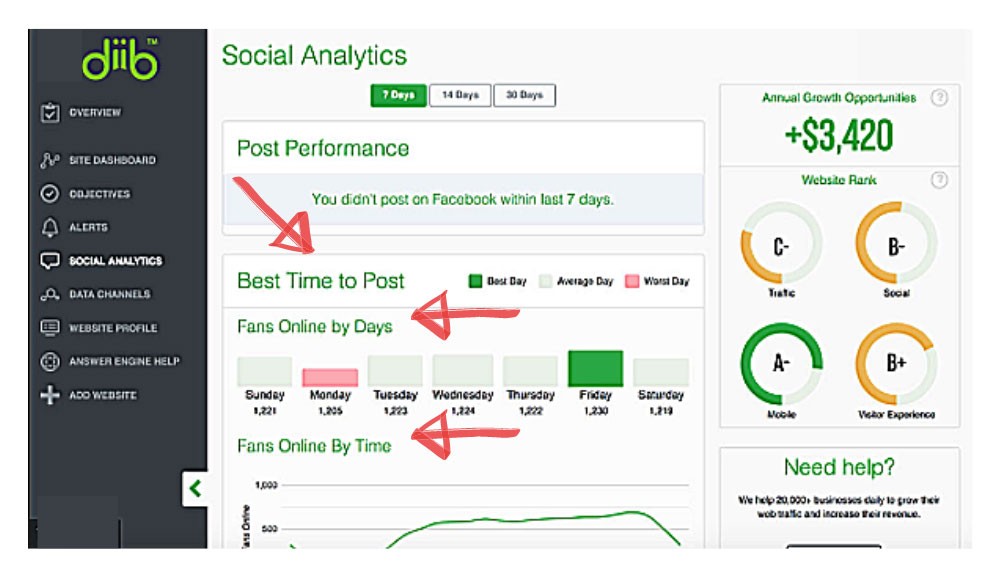Screen dimensions: 1000x569
Task: Select the Friday bar in Fans Online
Action: tap(595, 368)
